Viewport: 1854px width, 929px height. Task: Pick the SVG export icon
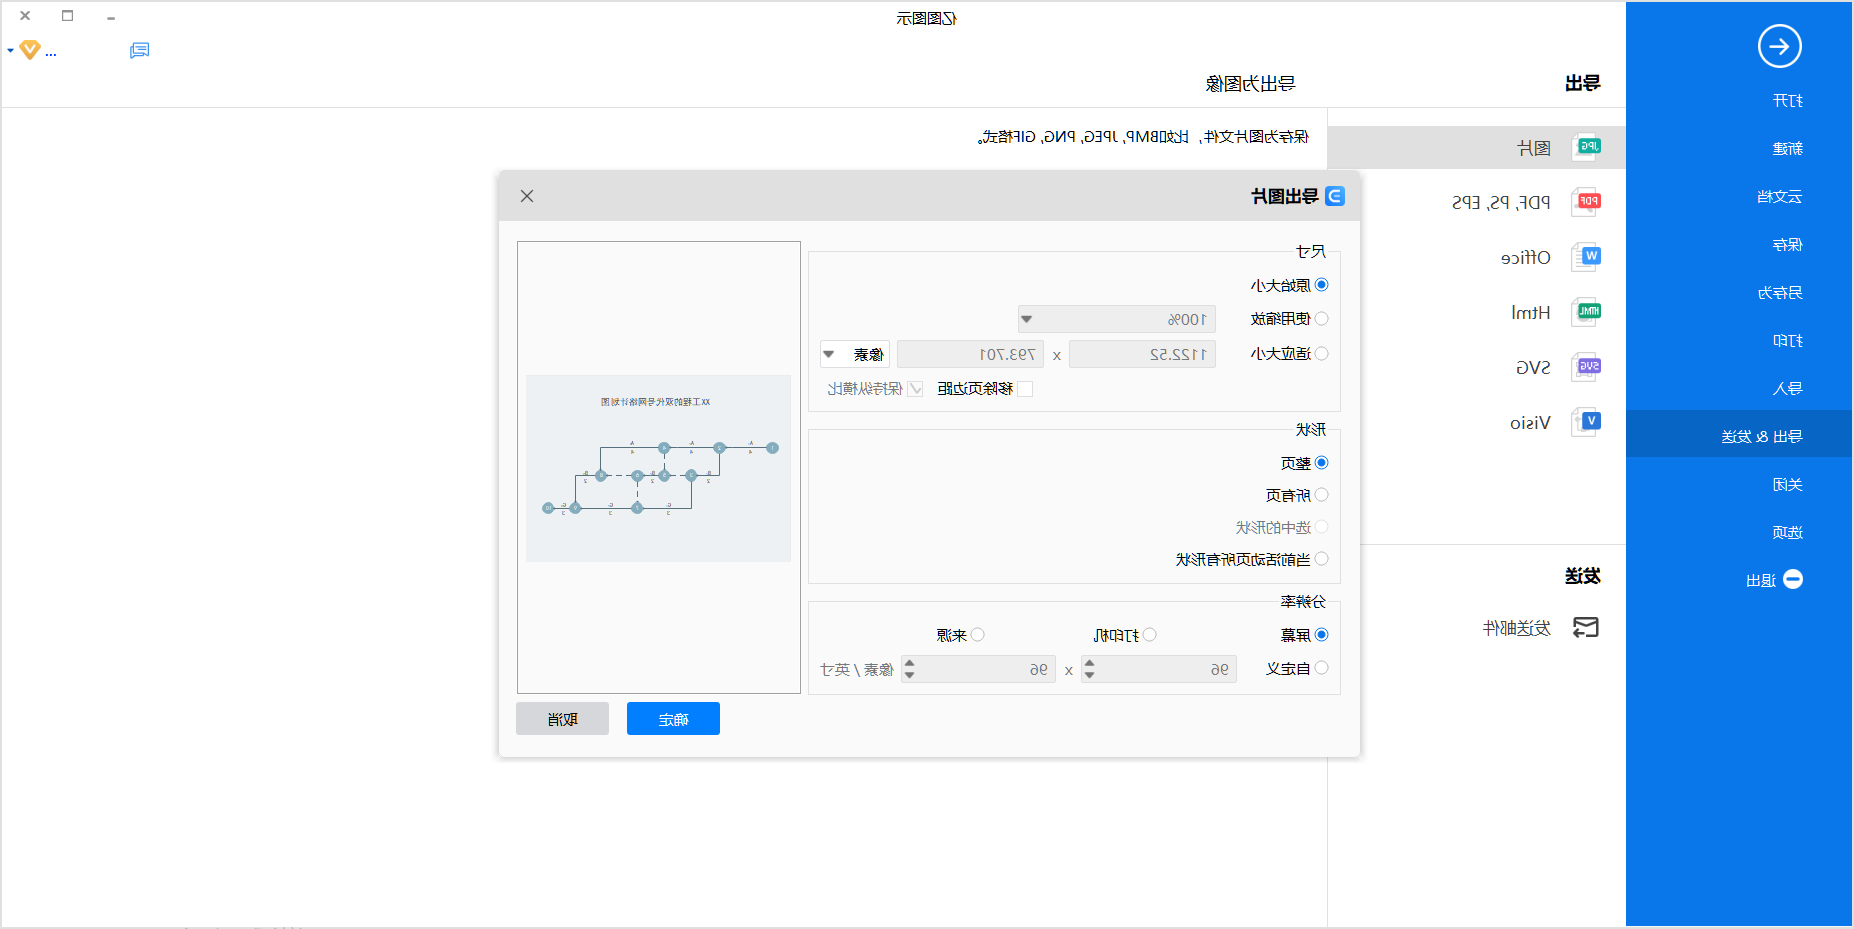pyautogui.click(x=1586, y=367)
